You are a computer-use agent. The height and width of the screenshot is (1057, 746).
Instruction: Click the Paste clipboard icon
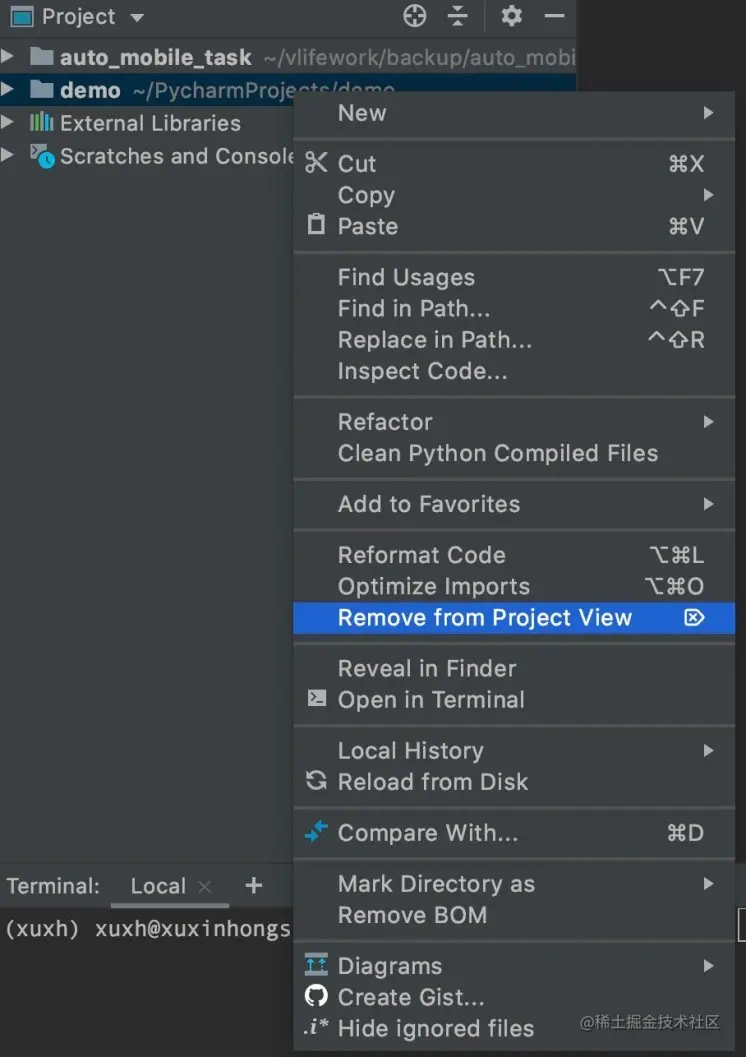click(316, 225)
